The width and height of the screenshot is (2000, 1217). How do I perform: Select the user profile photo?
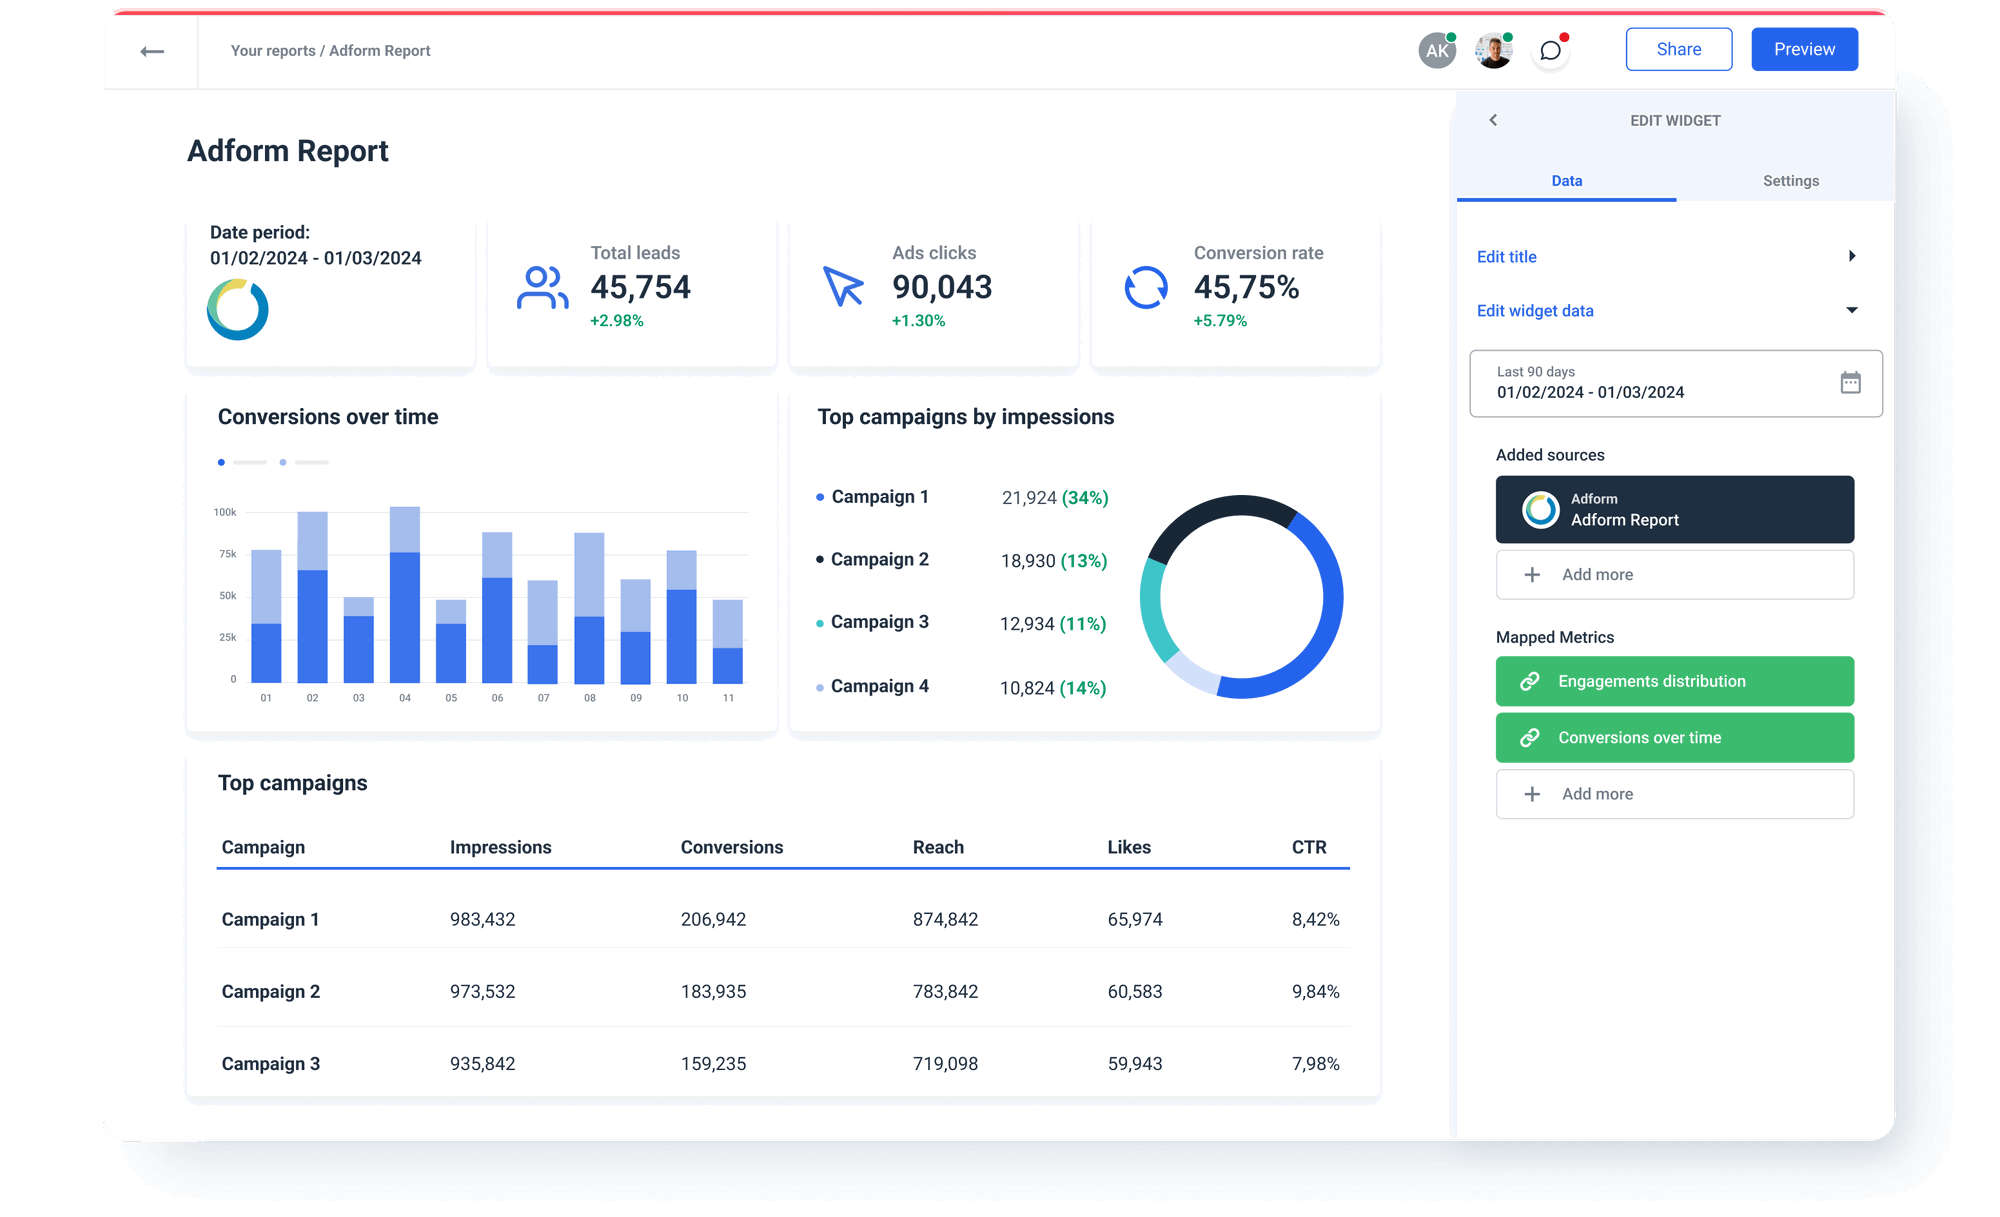(x=1494, y=49)
